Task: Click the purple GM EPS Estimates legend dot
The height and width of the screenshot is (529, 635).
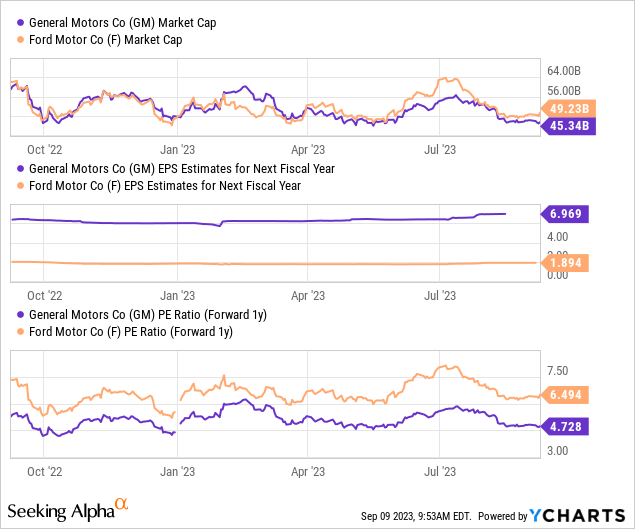Action: point(22,168)
